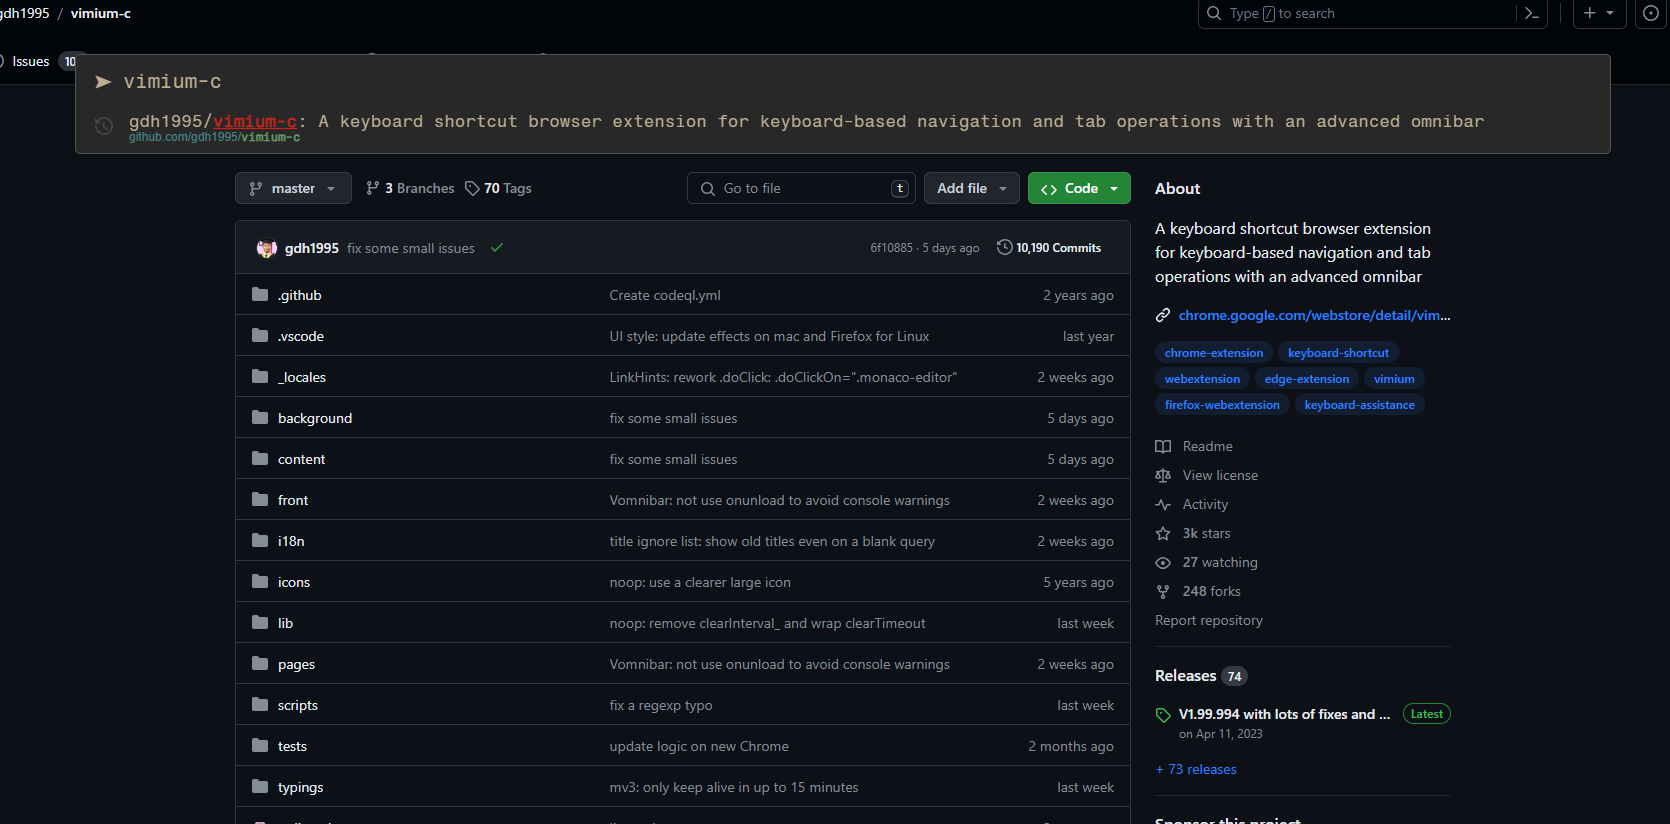Open the content folder icon
Viewport: 1670px width, 824px height.
click(260, 458)
